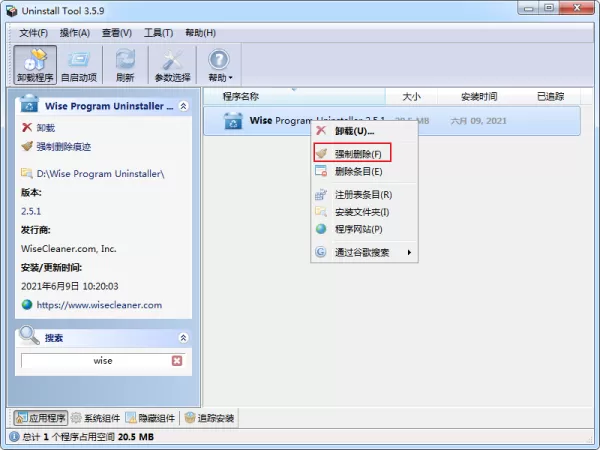Open the D:\Wise Program Uninstaller\ folder link
The height and width of the screenshot is (450, 600).
[100, 174]
